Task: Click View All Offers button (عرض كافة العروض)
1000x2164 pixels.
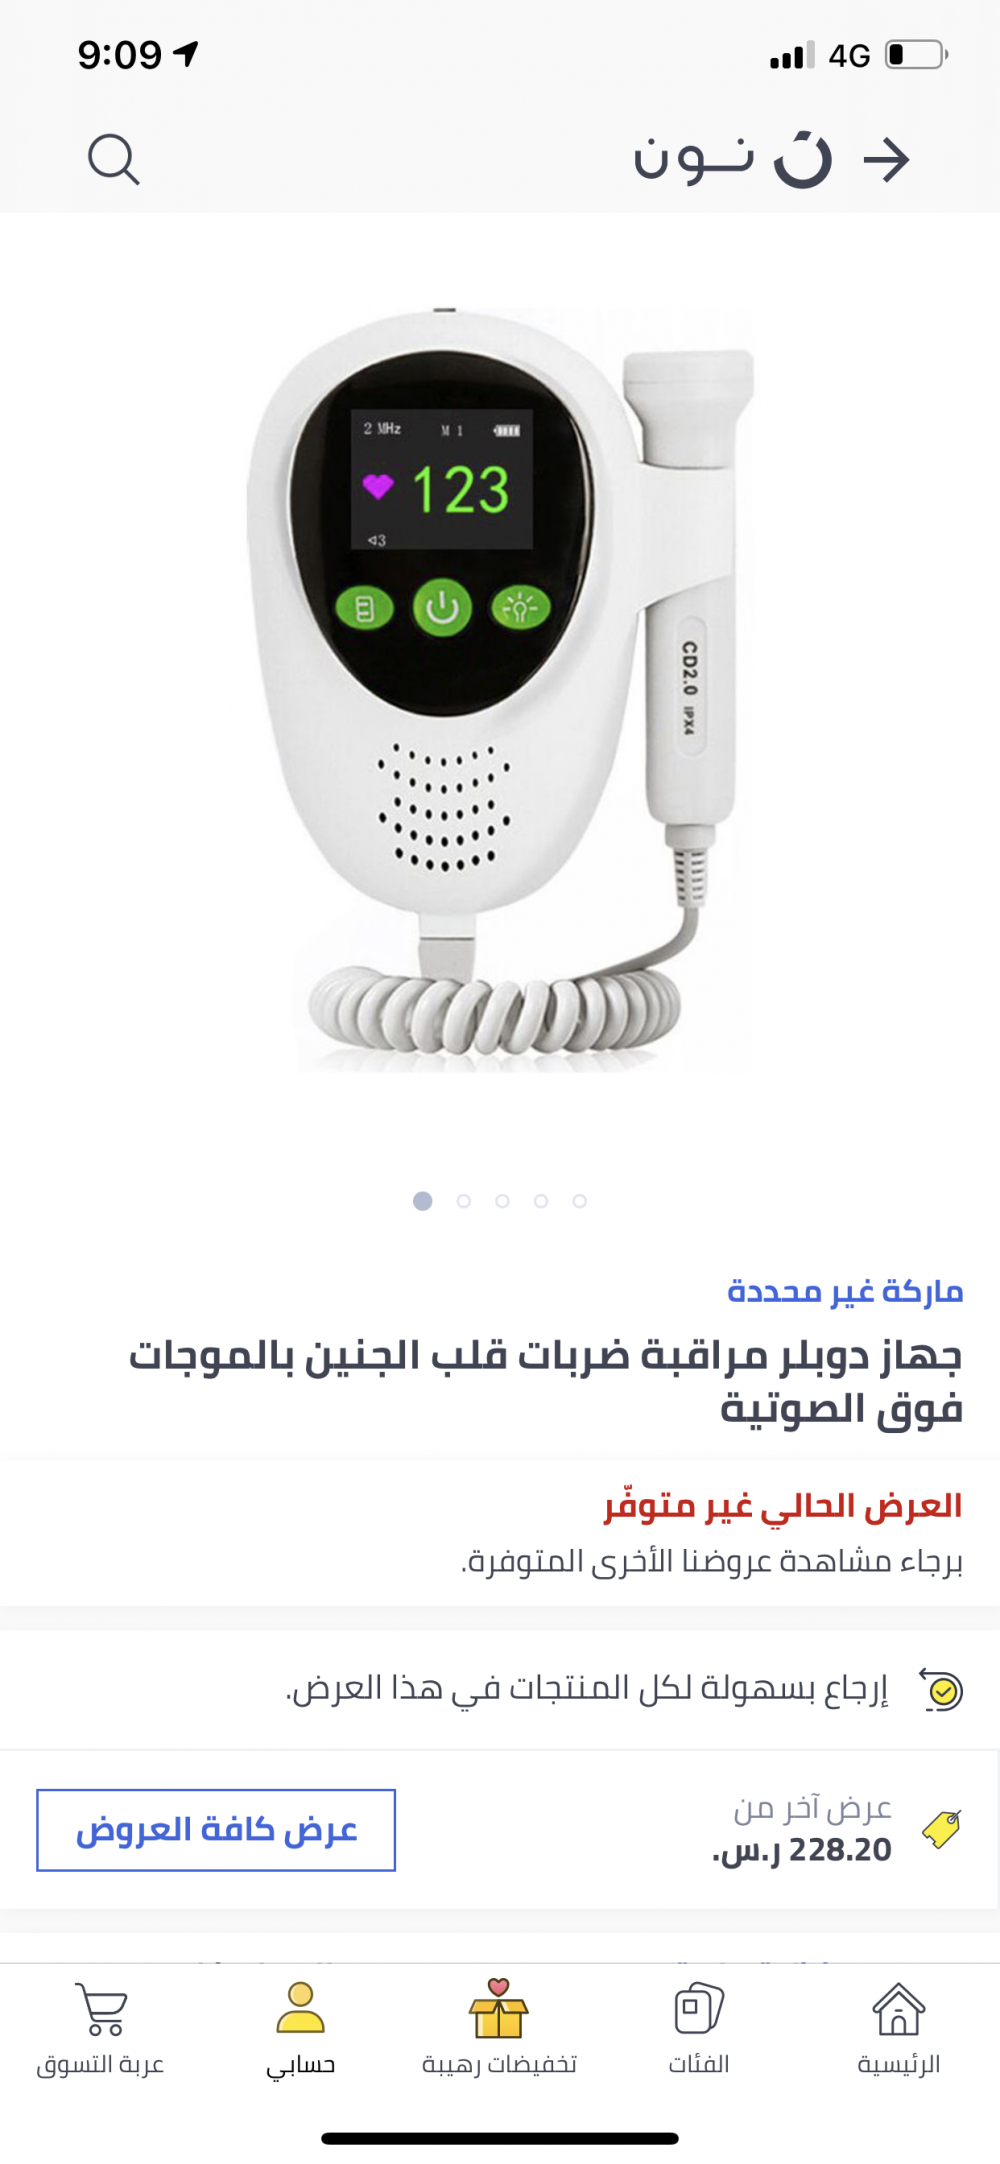Action: coord(216,1830)
